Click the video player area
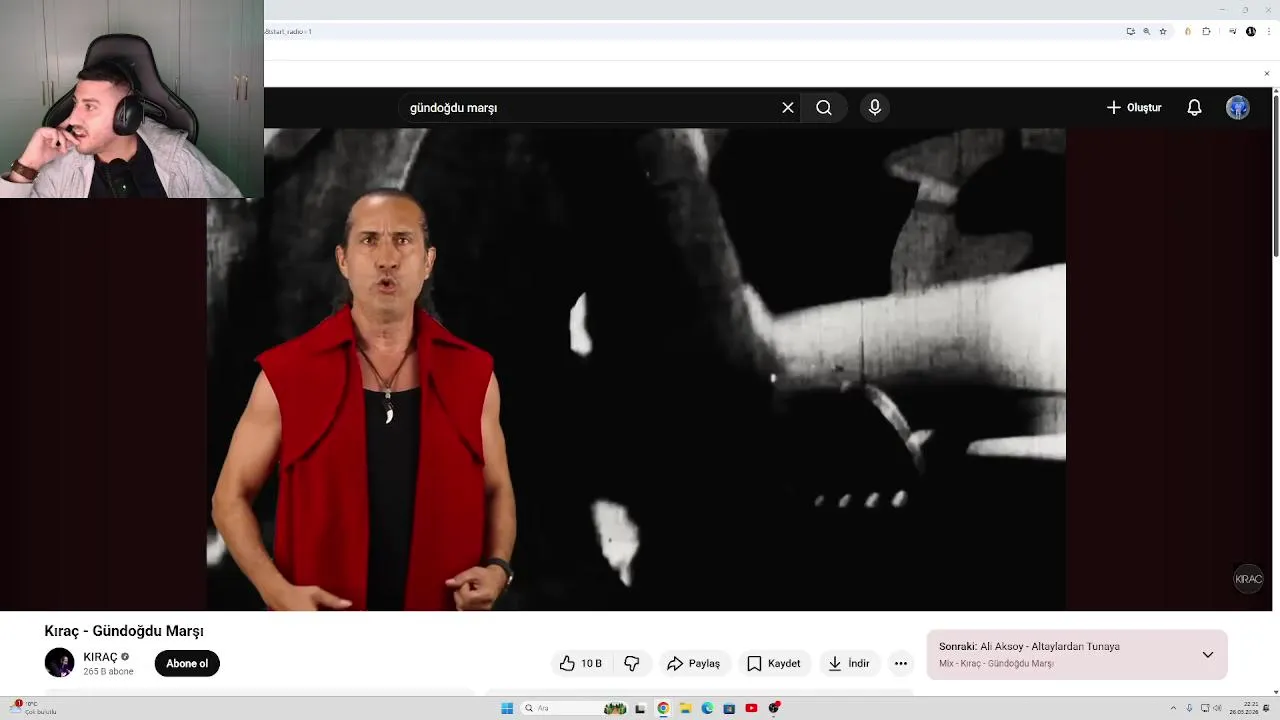This screenshot has width=1280, height=720. (636, 370)
